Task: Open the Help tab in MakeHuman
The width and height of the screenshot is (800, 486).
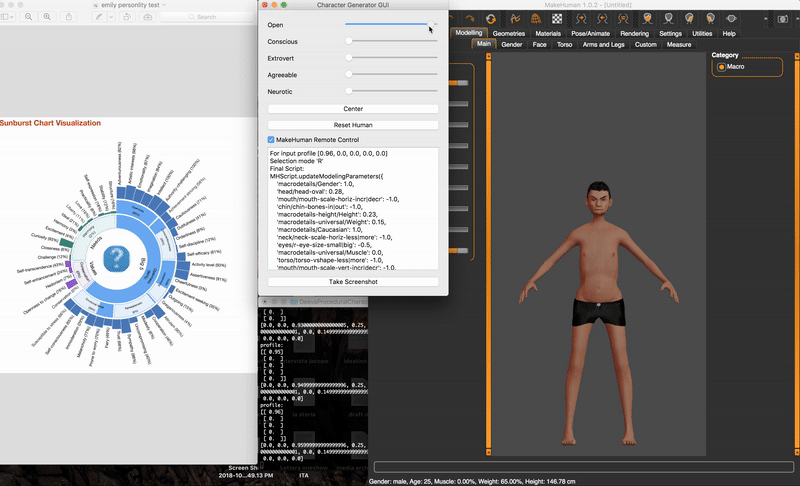Action: pyautogui.click(x=729, y=33)
